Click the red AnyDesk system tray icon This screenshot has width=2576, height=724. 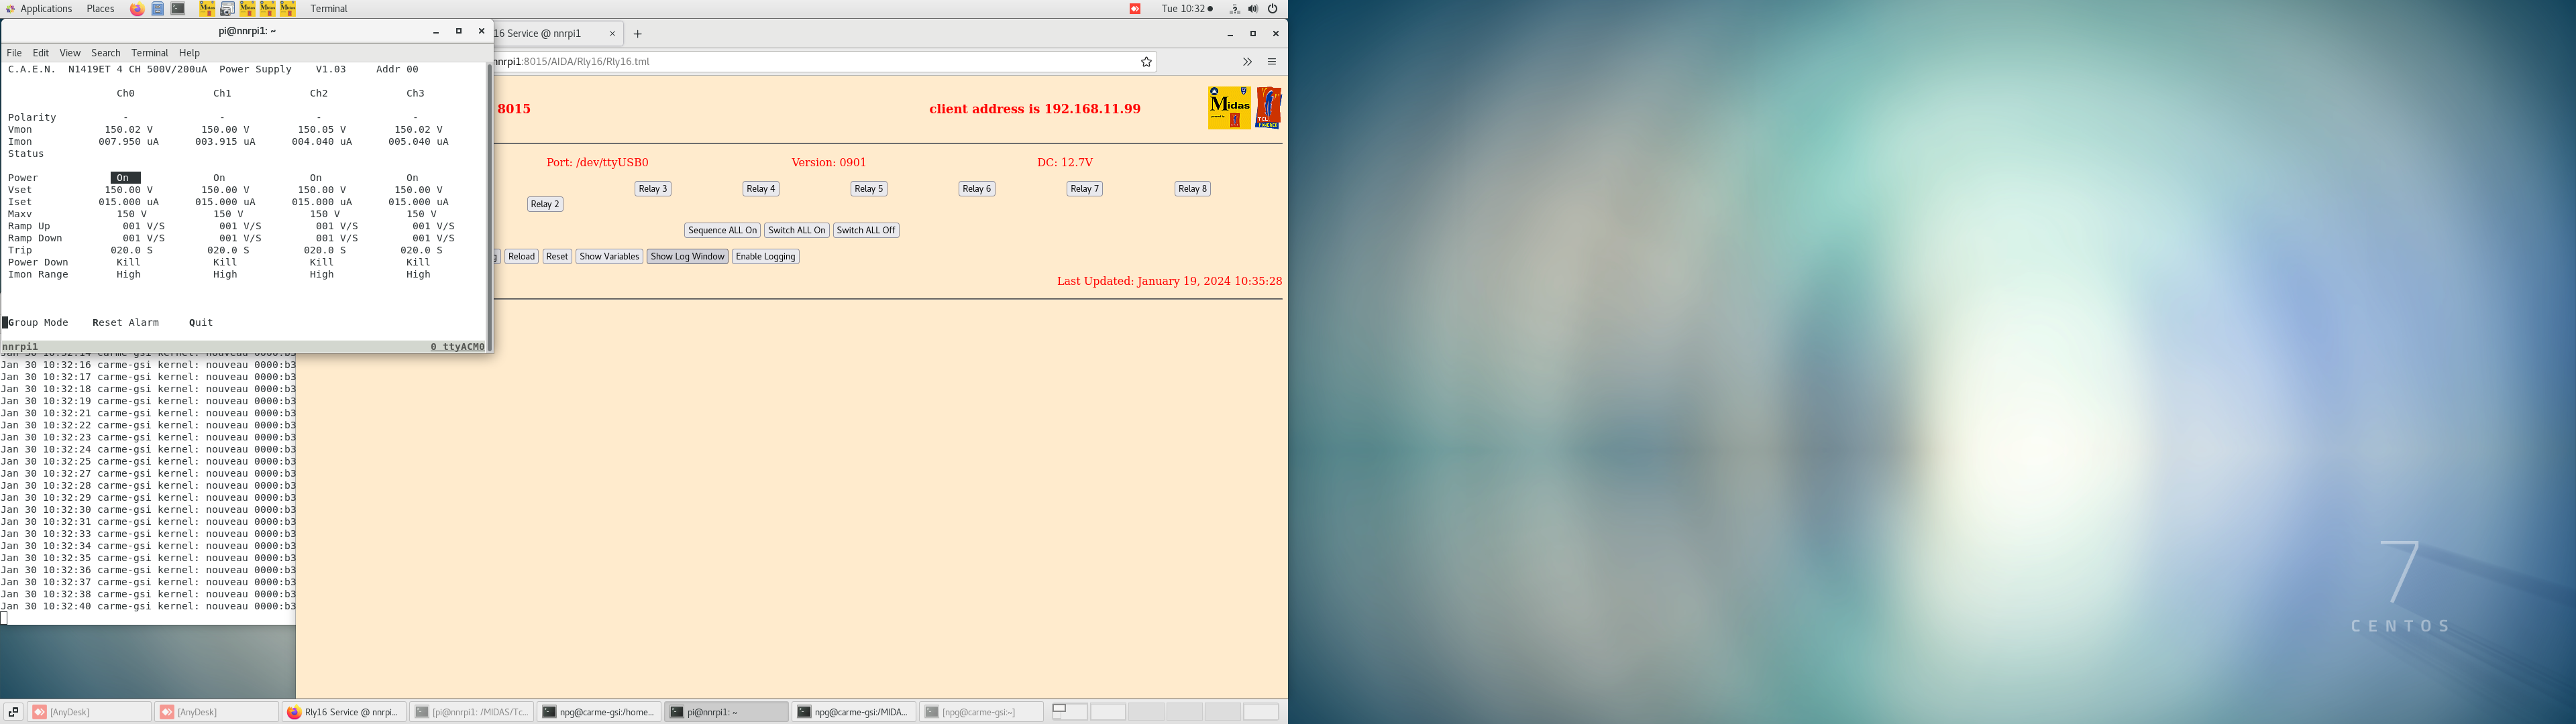[x=1135, y=8]
